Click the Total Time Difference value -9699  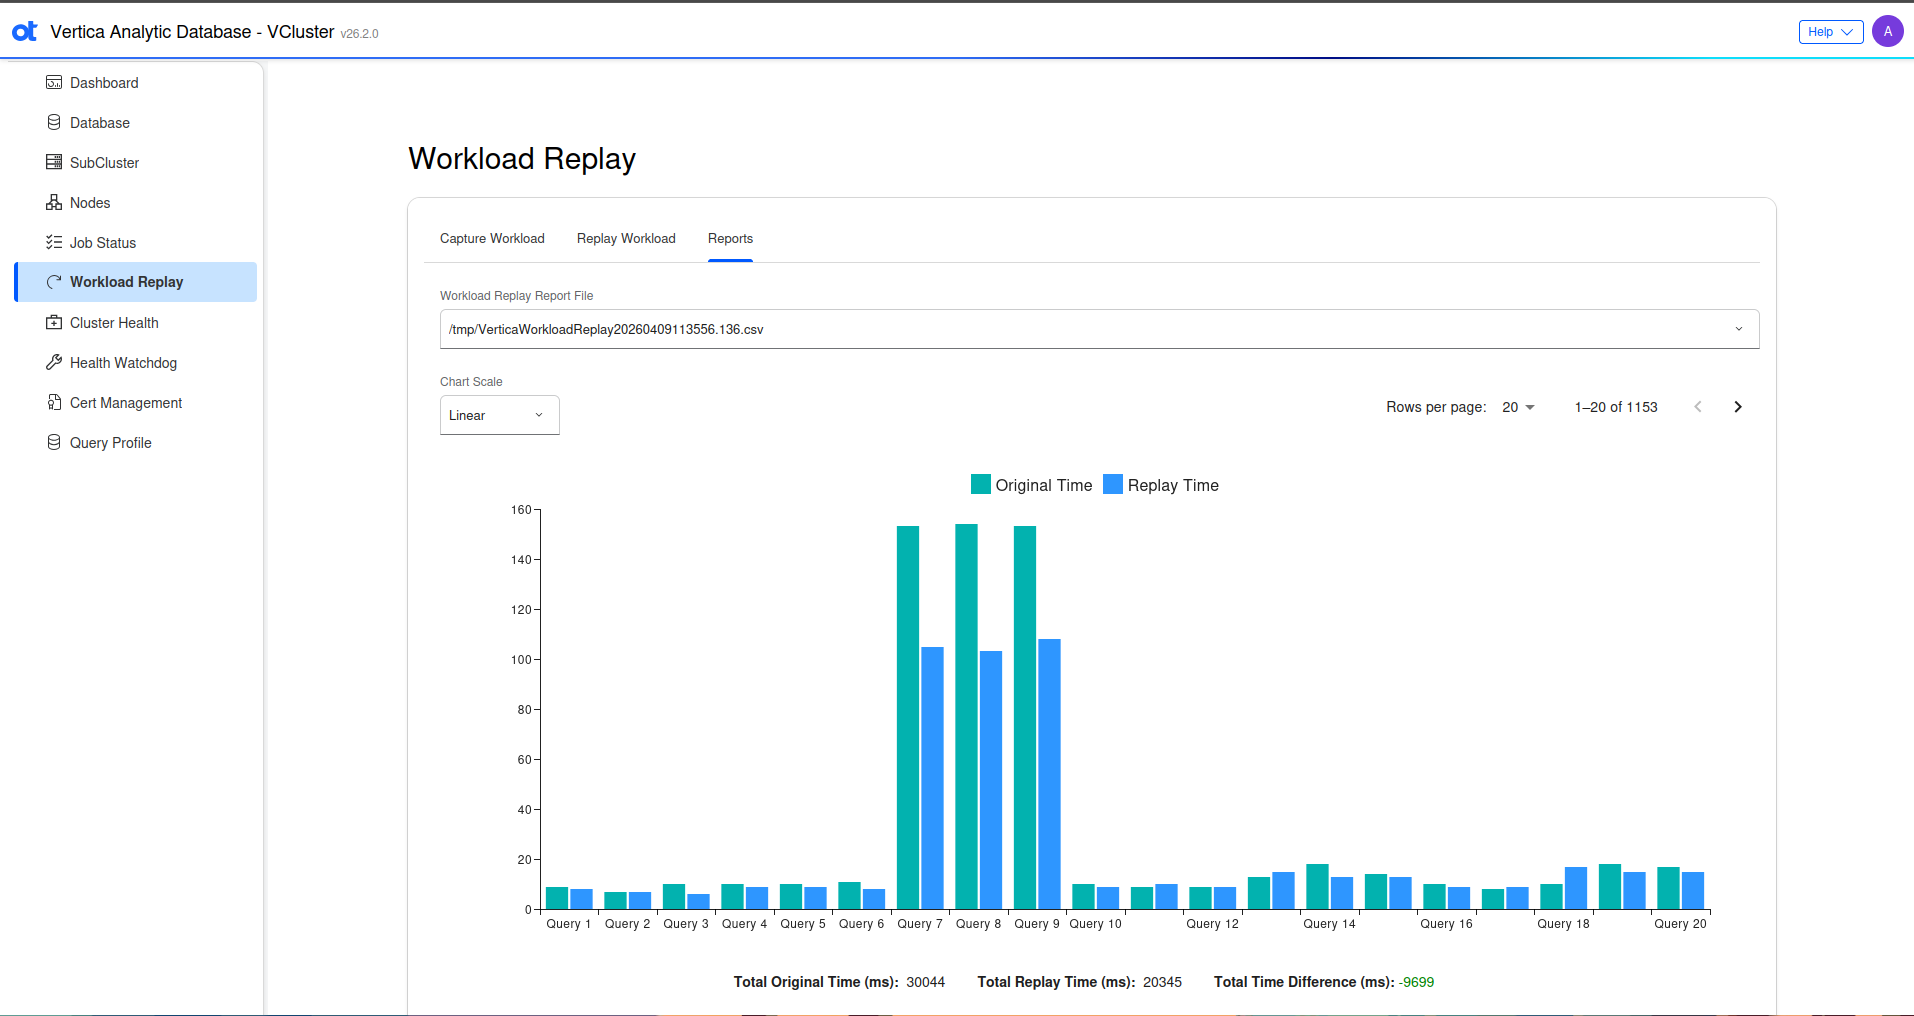[1416, 982]
